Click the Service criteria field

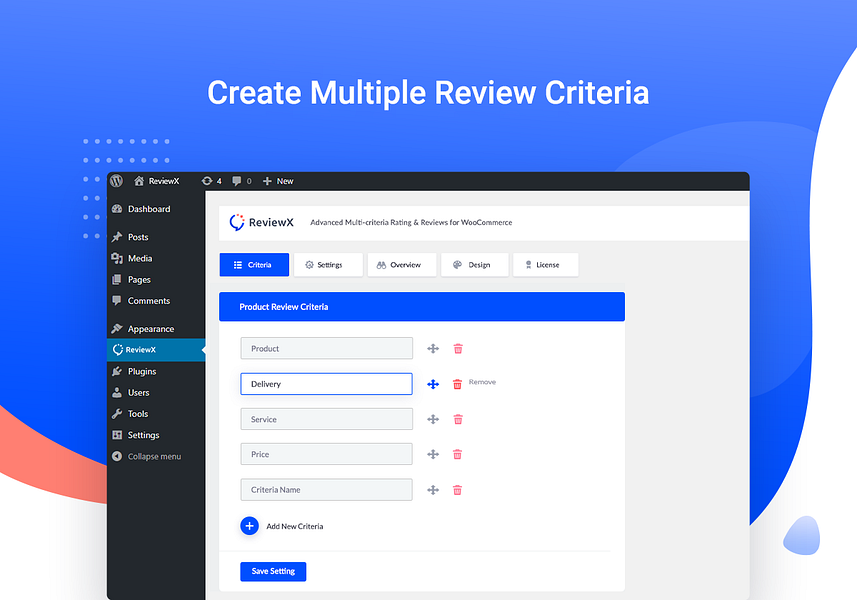tap(326, 419)
